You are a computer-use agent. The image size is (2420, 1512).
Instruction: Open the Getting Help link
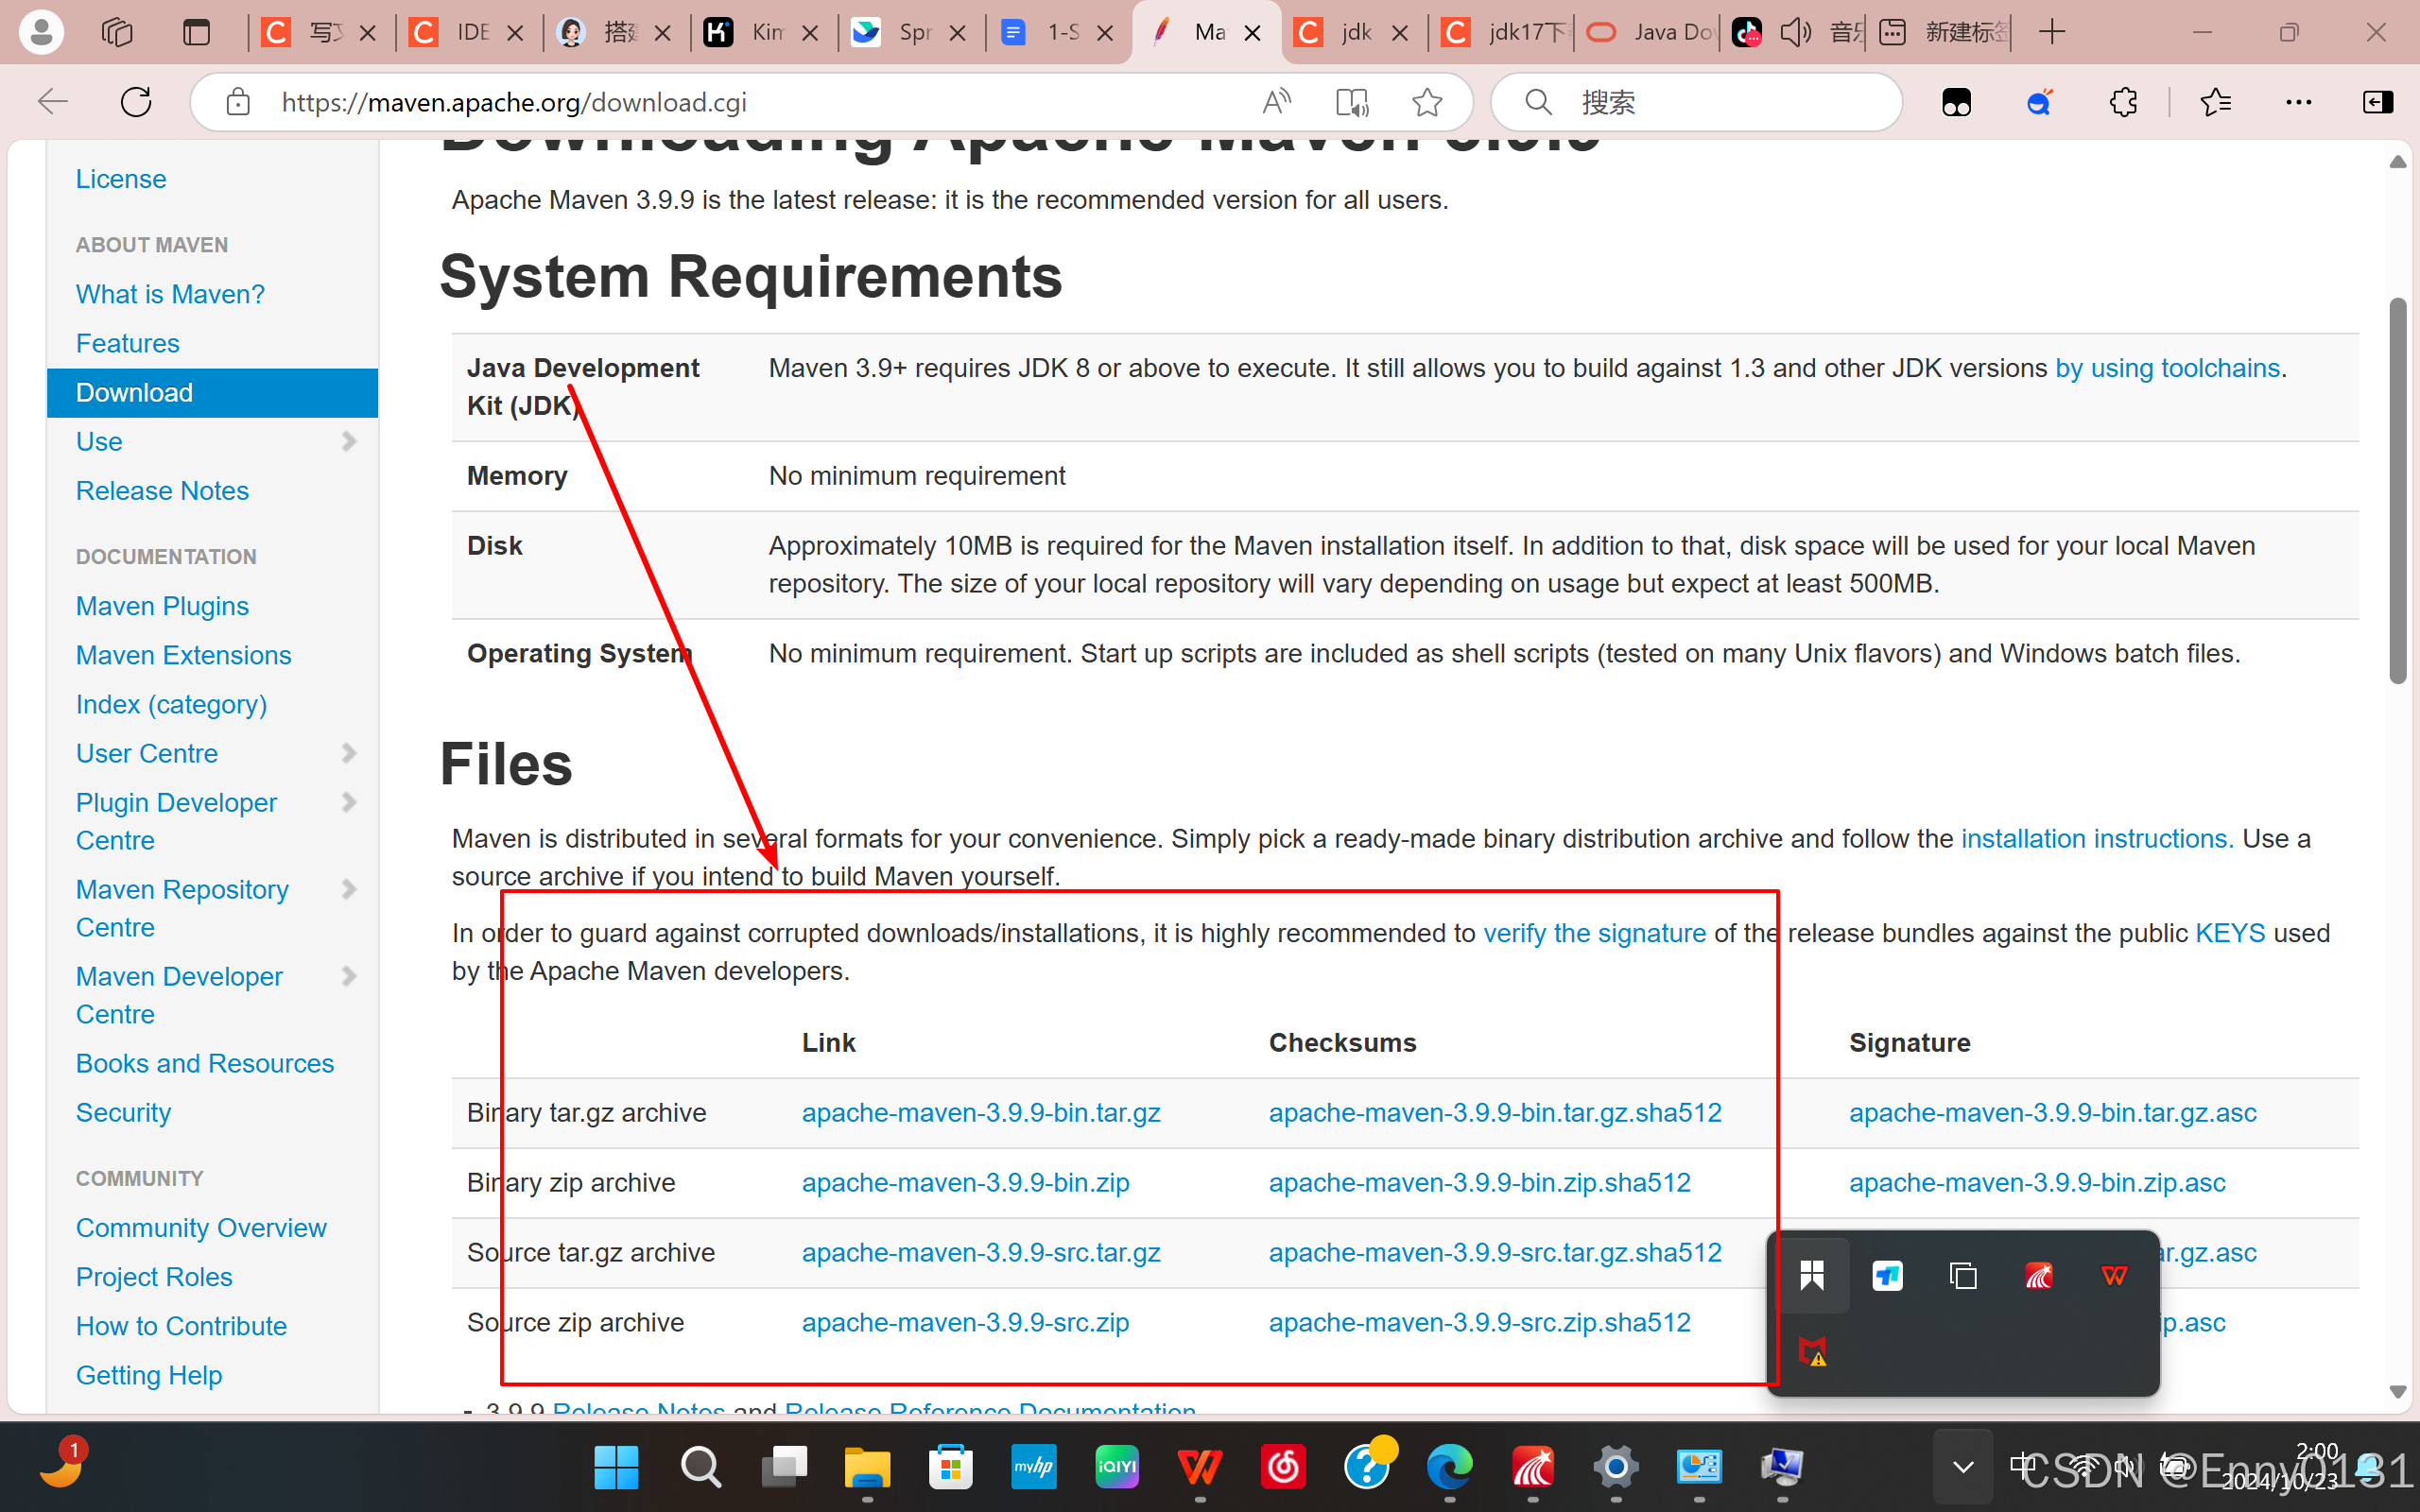(149, 1375)
